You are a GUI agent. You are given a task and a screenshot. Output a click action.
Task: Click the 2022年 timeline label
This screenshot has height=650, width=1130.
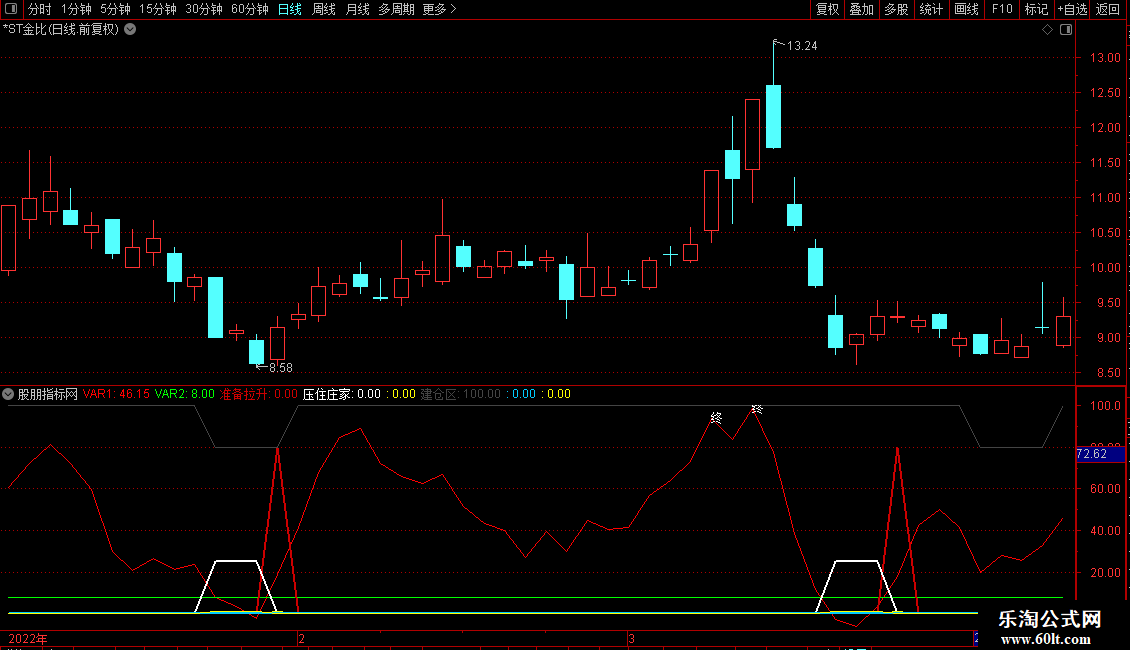pos(28,639)
